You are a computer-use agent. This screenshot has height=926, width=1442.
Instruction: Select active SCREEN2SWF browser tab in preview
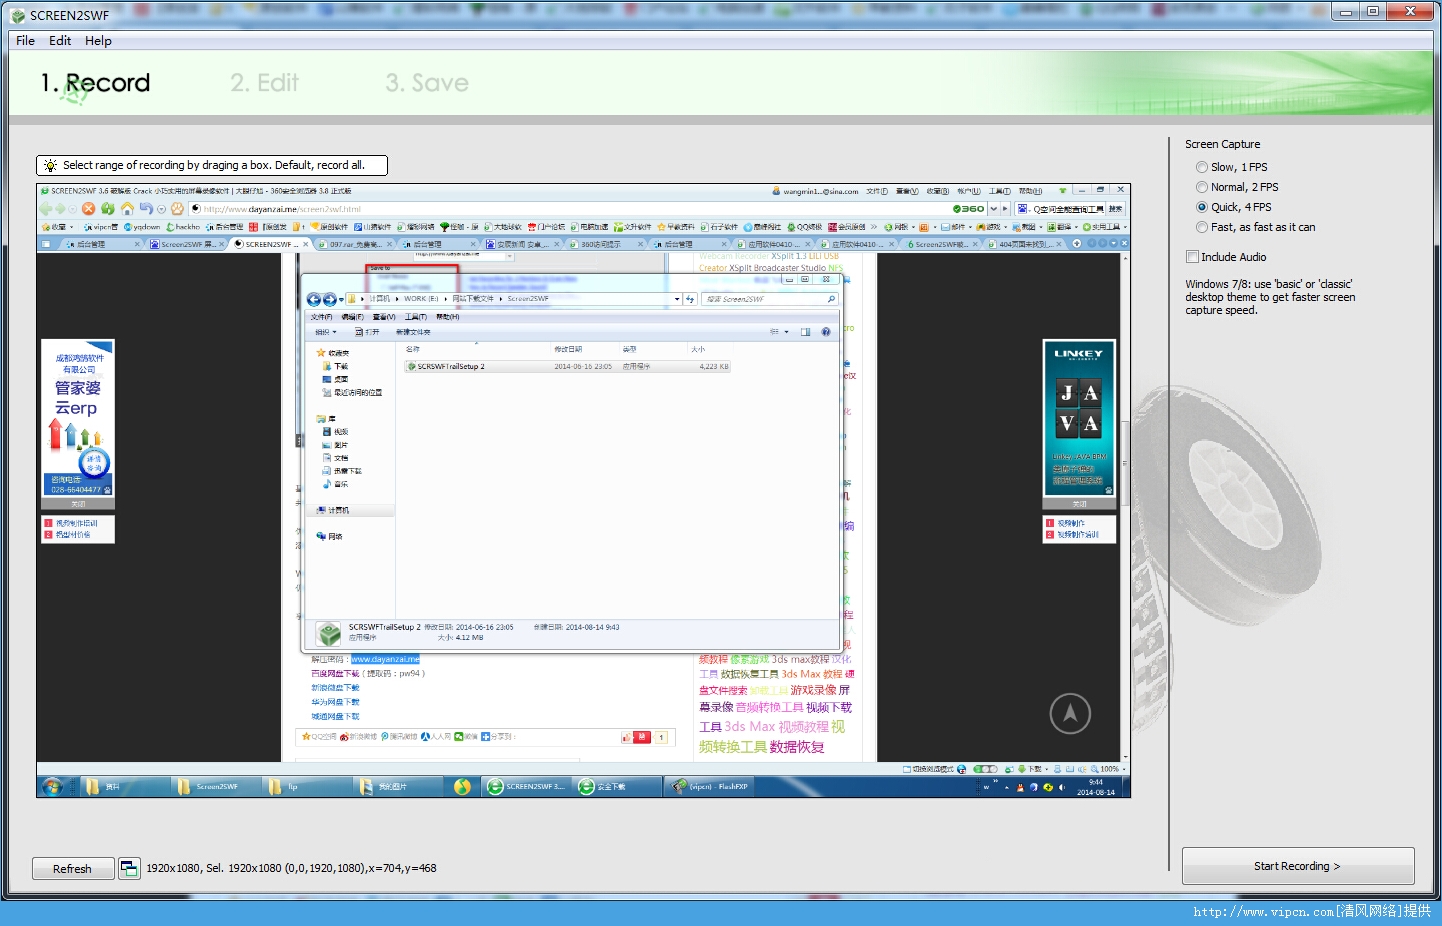point(270,244)
